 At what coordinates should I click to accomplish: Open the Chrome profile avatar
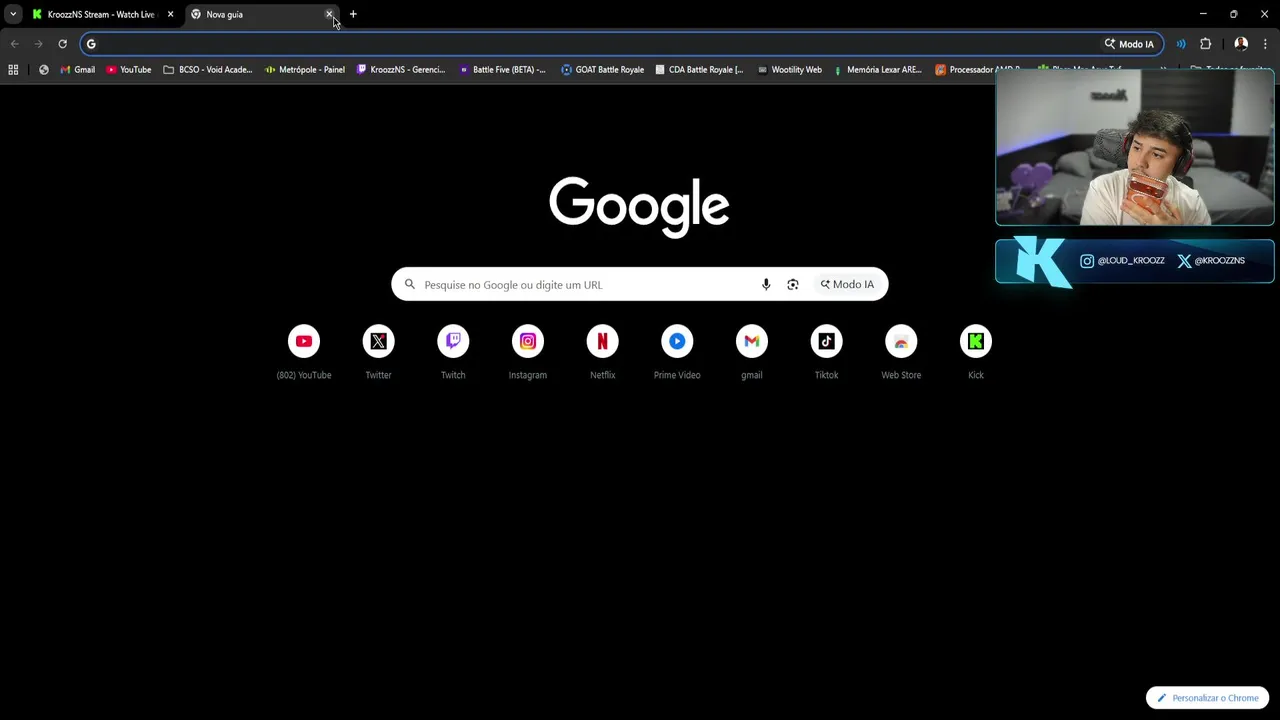coord(1241,44)
